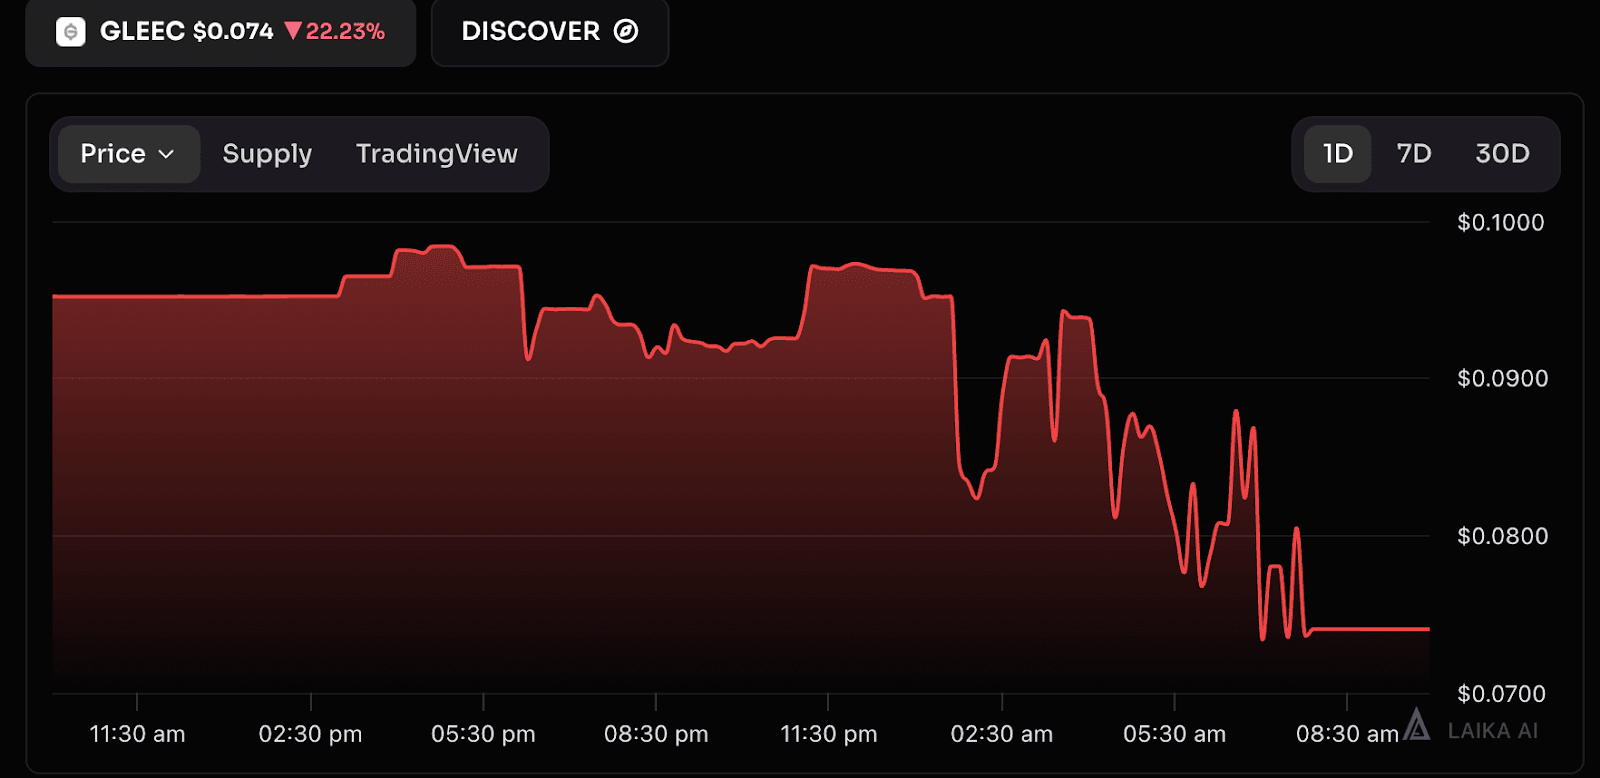This screenshot has width=1600, height=778.
Task: Click the 02:30 am time axis marker
Action: pyautogui.click(x=1001, y=734)
